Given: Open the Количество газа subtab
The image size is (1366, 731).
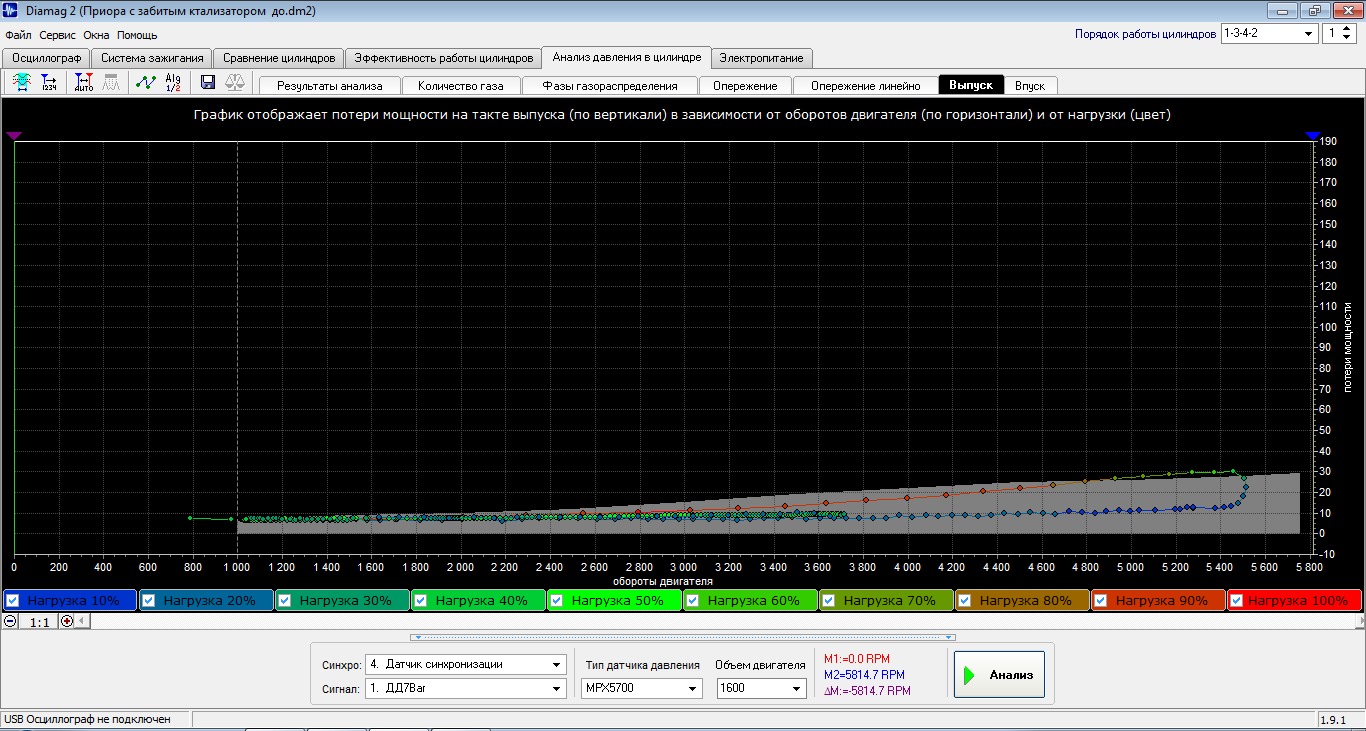Looking at the screenshot, I should click(x=461, y=86).
